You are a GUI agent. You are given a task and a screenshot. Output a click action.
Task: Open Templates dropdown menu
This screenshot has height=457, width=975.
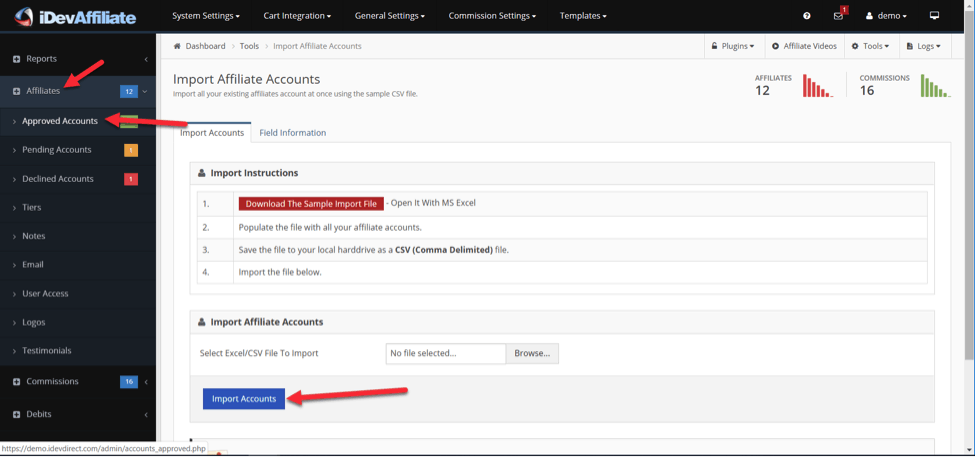(583, 16)
